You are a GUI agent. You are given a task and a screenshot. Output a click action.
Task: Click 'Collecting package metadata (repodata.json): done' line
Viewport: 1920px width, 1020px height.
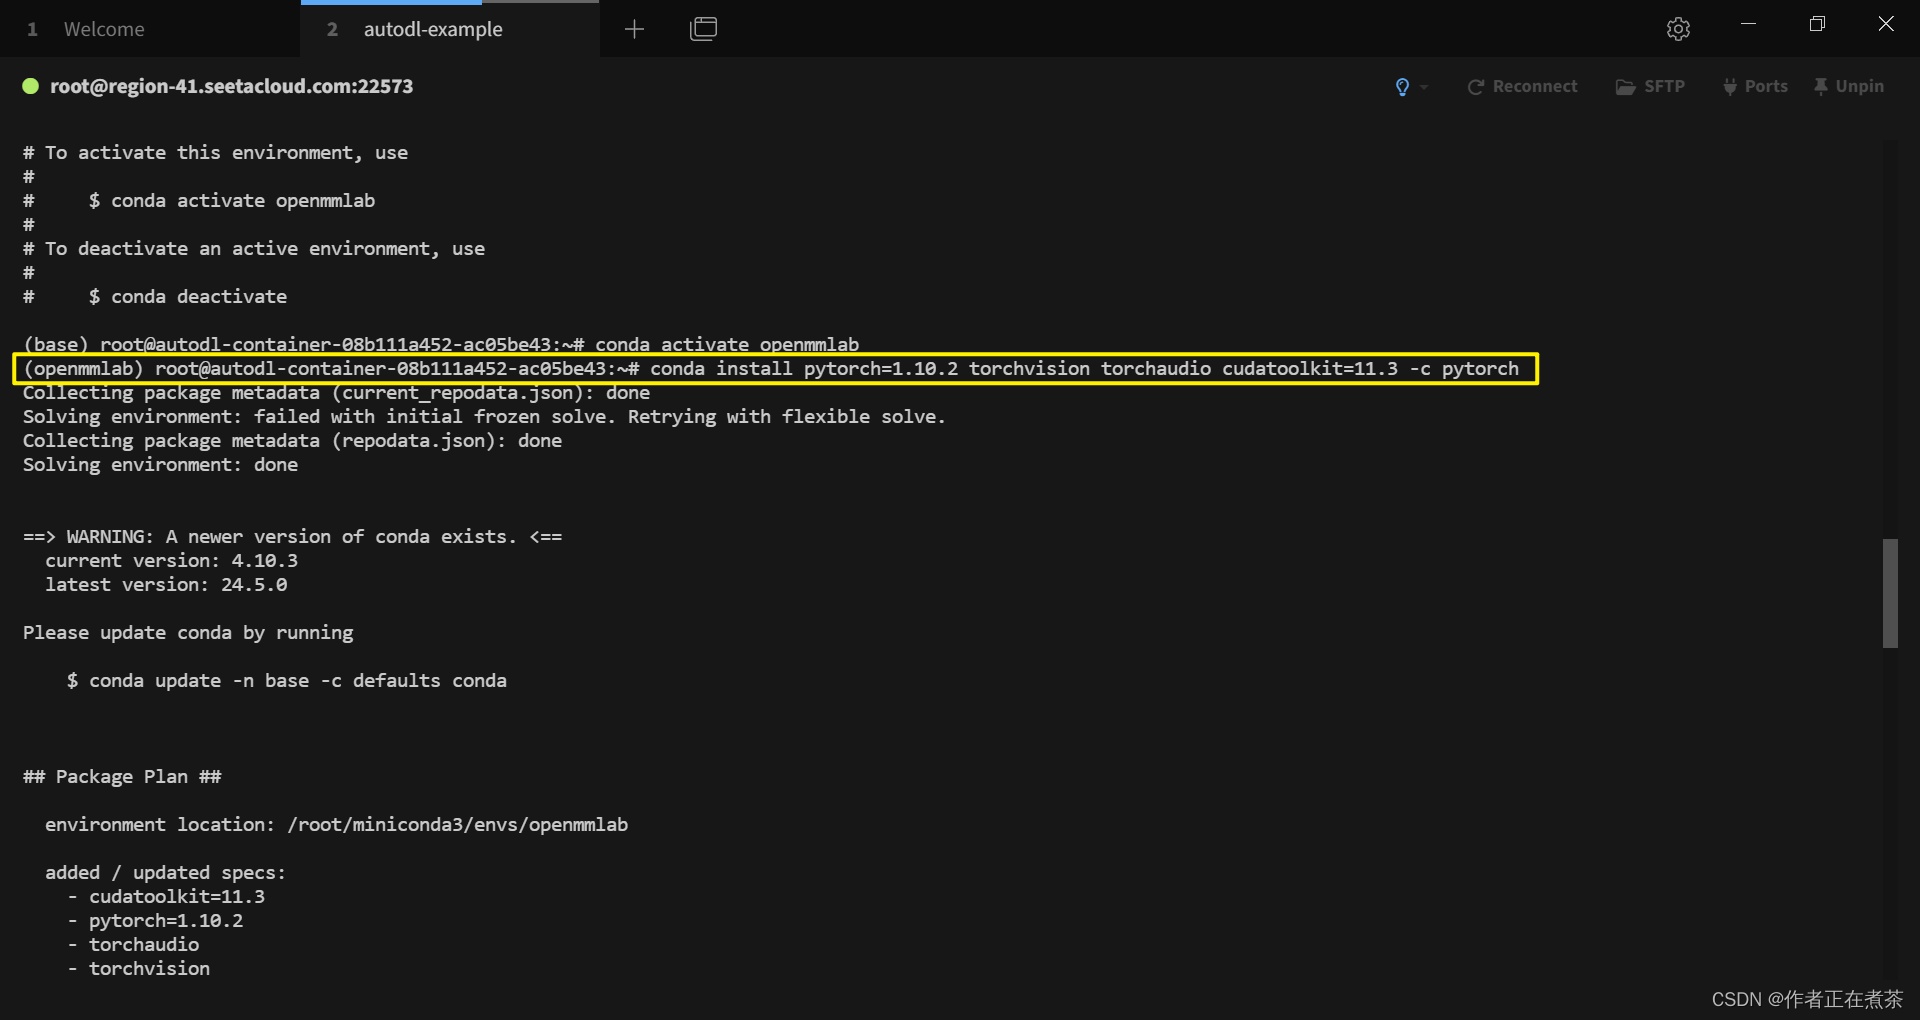point(292,441)
